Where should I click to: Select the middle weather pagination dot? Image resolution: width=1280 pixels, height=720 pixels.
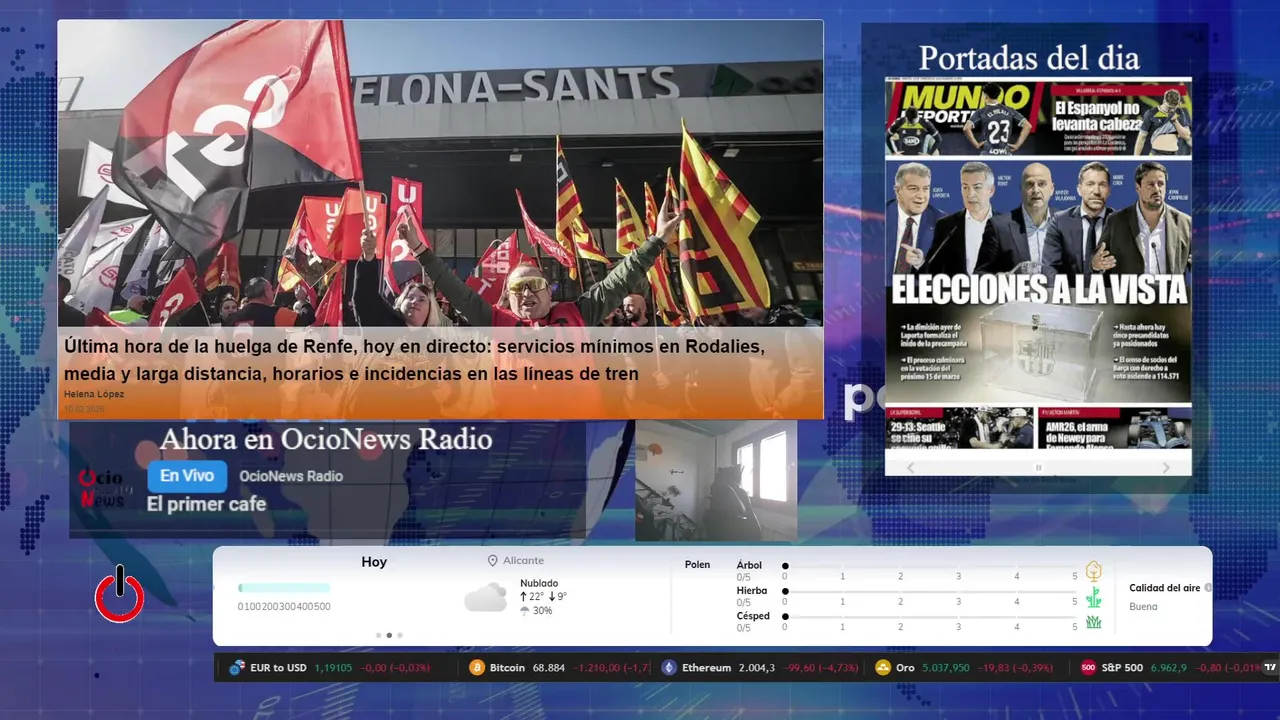(x=389, y=635)
